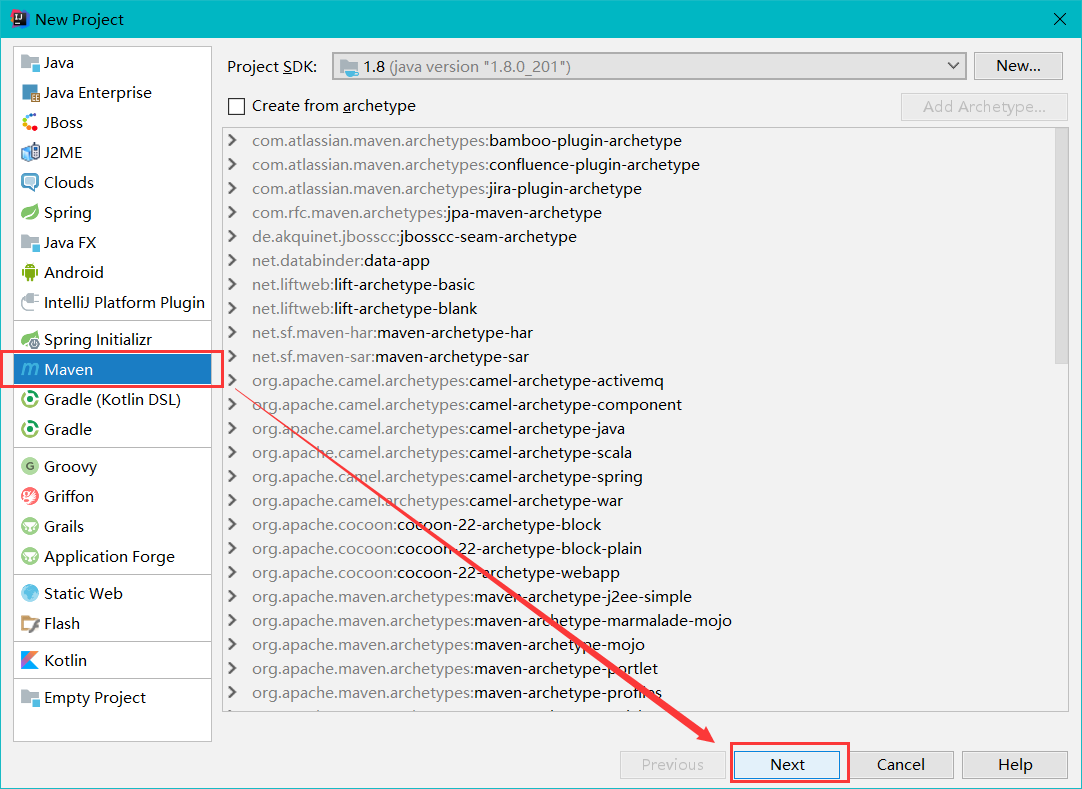
Task: Choose the Clouds icon
Action: (x=30, y=182)
